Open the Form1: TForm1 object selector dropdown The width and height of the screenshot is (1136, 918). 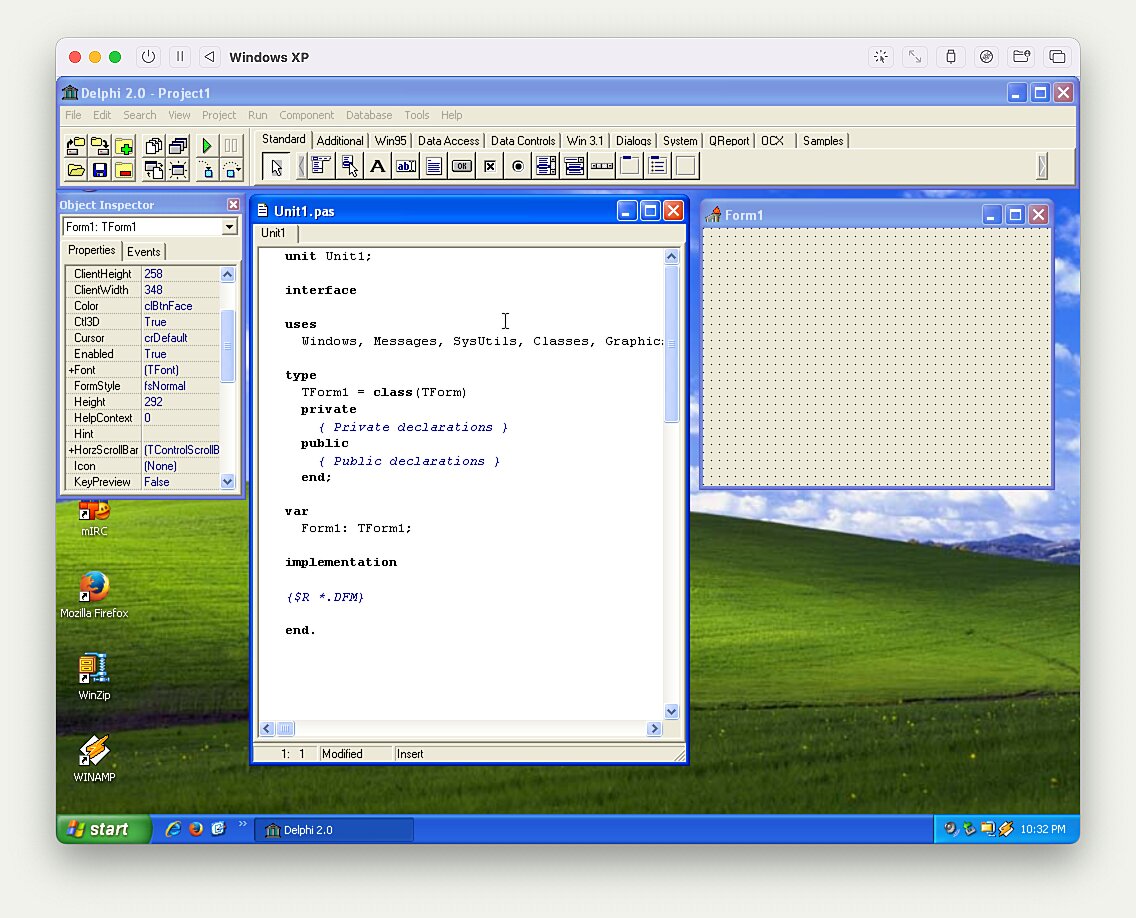[x=229, y=227]
